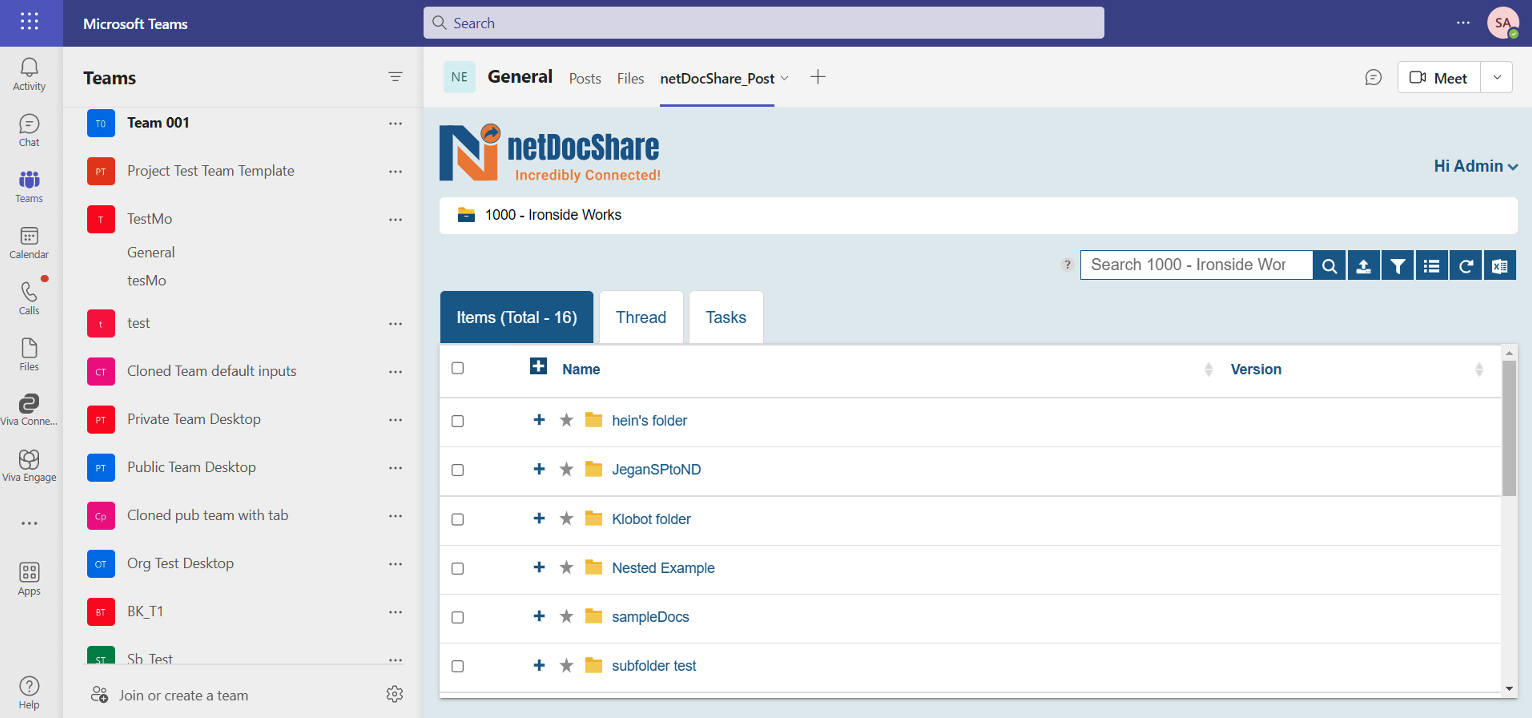Open the filter funnel in netDocShare toolbar

click(1398, 265)
